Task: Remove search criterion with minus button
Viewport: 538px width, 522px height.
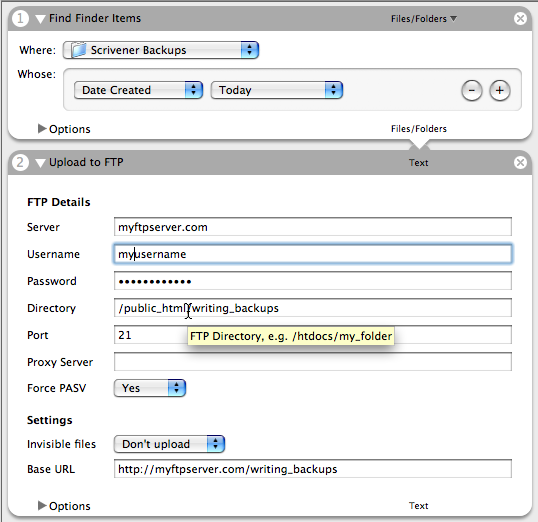Action: [472, 91]
